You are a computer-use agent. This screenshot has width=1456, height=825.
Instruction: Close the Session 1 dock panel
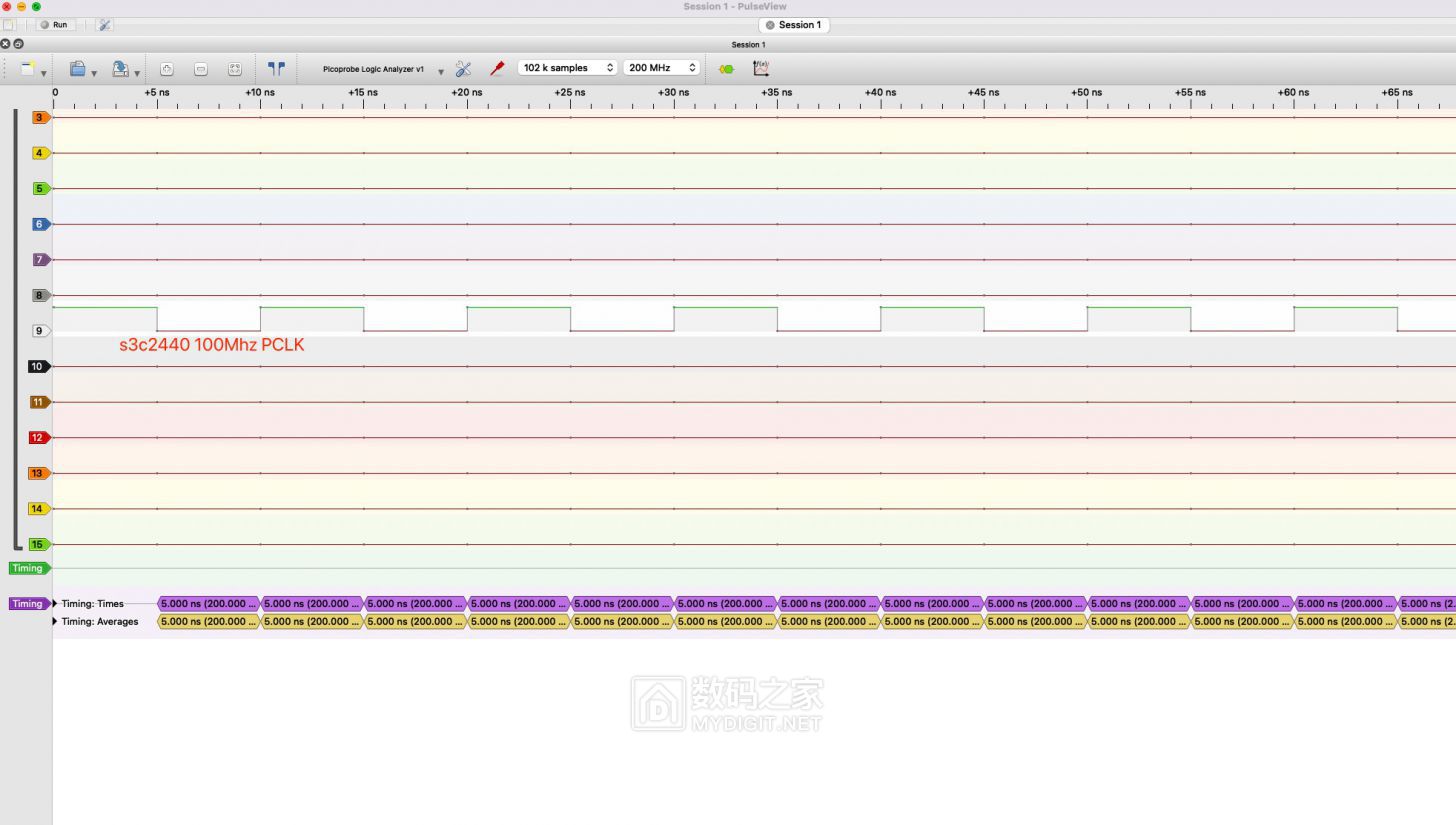[6, 44]
